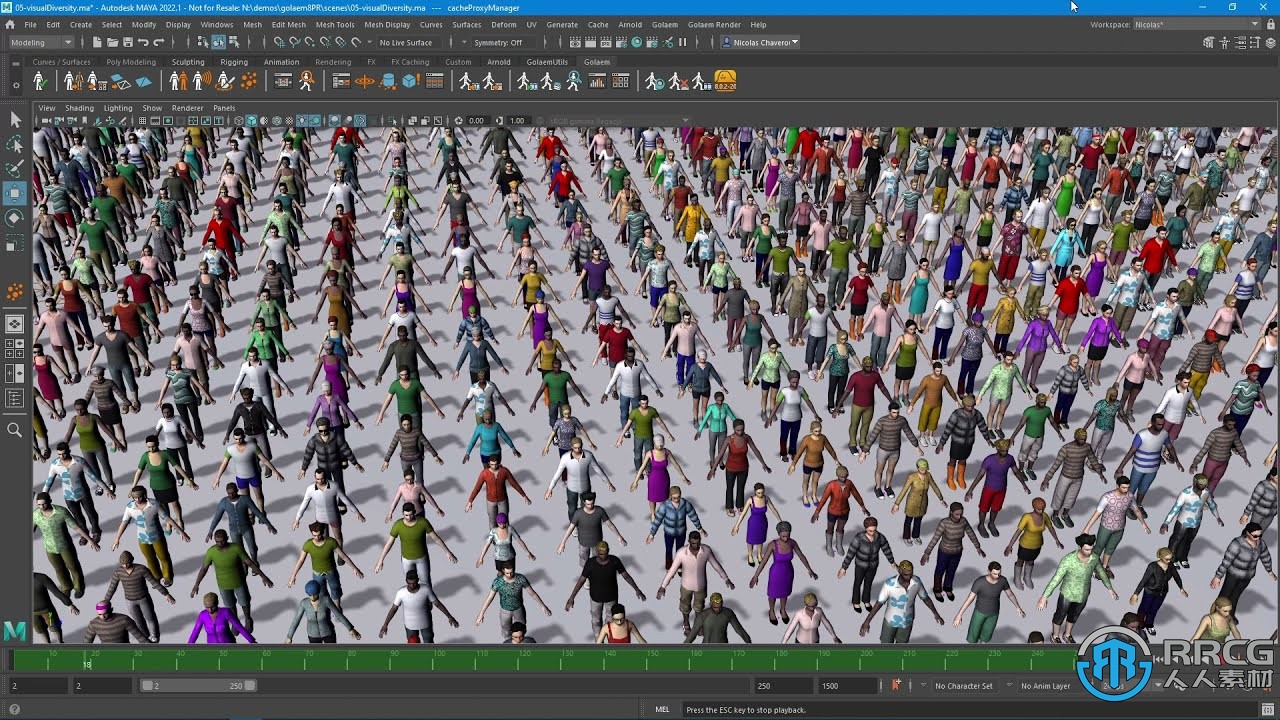Open the shelf tab selector icon
The height and width of the screenshot is (720, 1280).
(15, 63)
